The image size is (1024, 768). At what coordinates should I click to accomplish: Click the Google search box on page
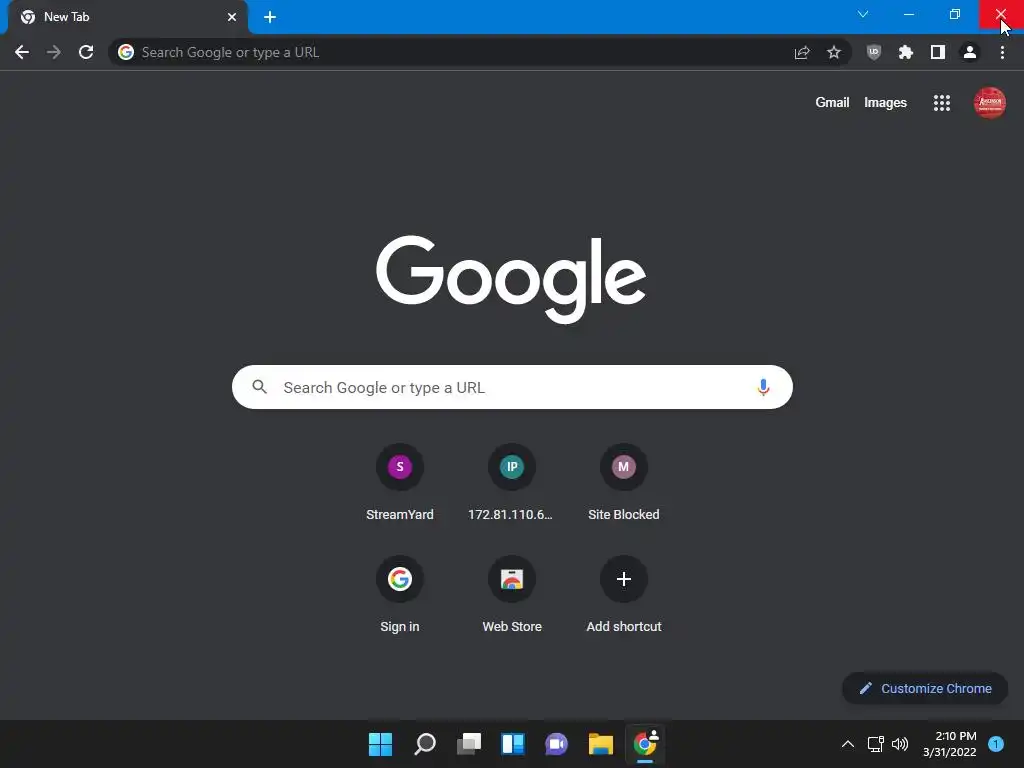512,387
